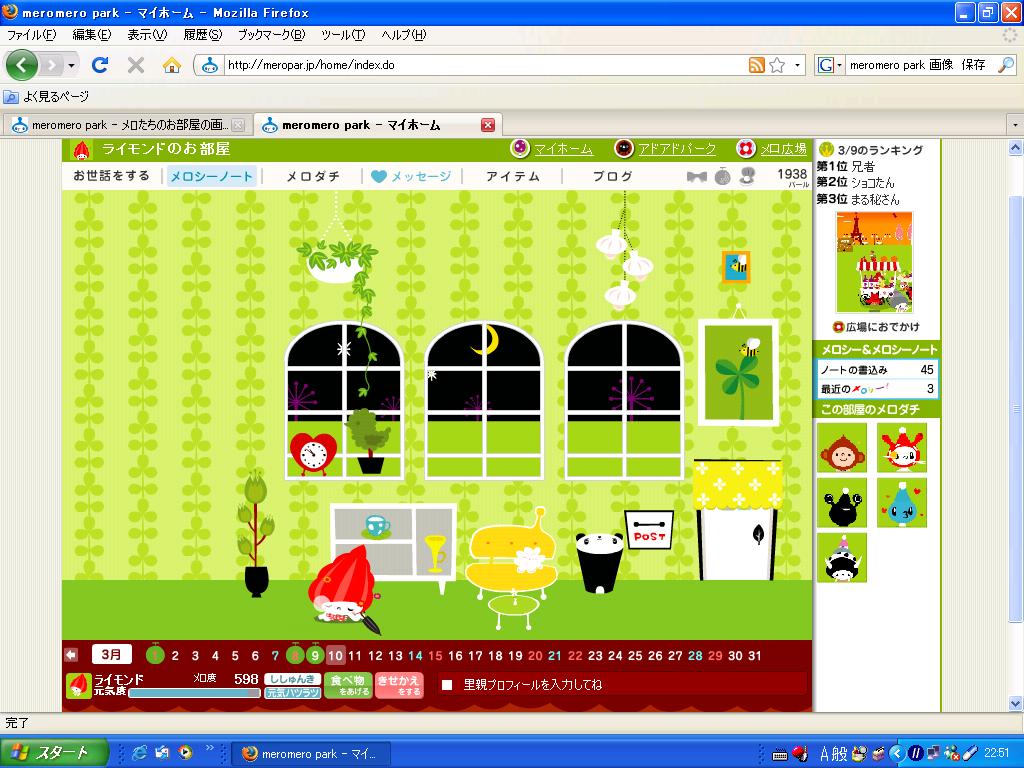Click the white door with yellow awning

point(738,520)
